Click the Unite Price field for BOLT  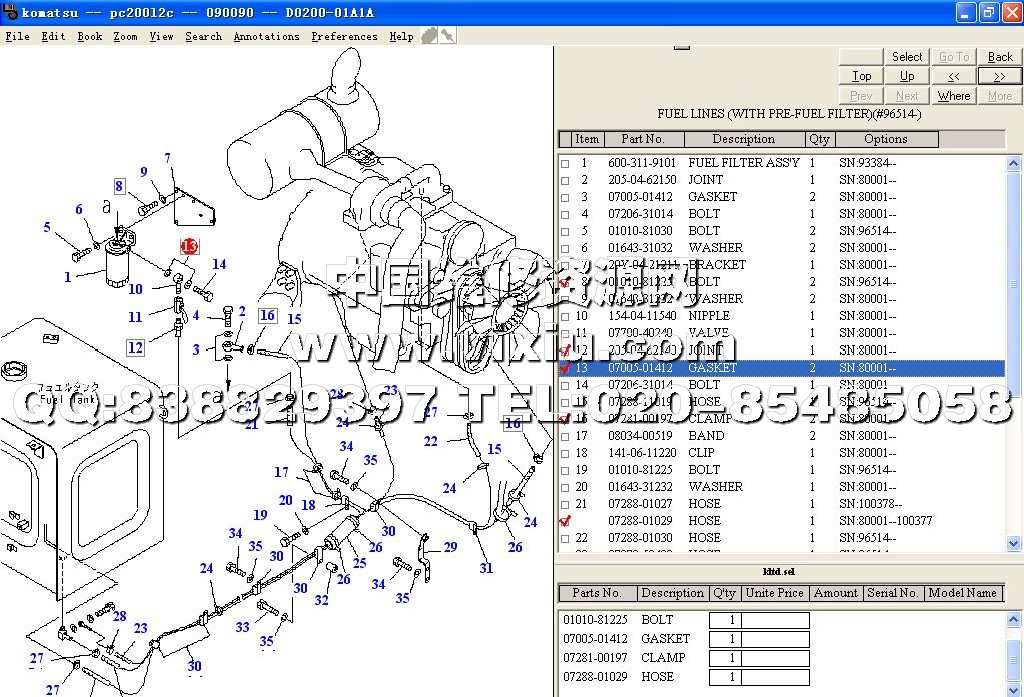tap(775, 620)
